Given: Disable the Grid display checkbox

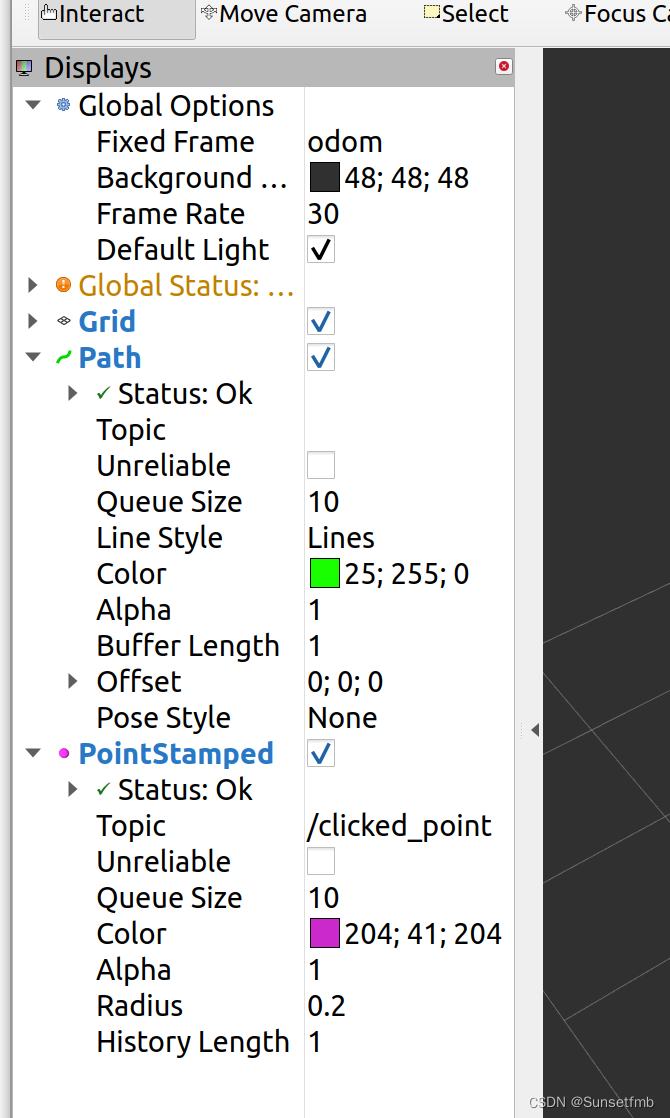Looking at the screenshot, I should pos(321,321).
